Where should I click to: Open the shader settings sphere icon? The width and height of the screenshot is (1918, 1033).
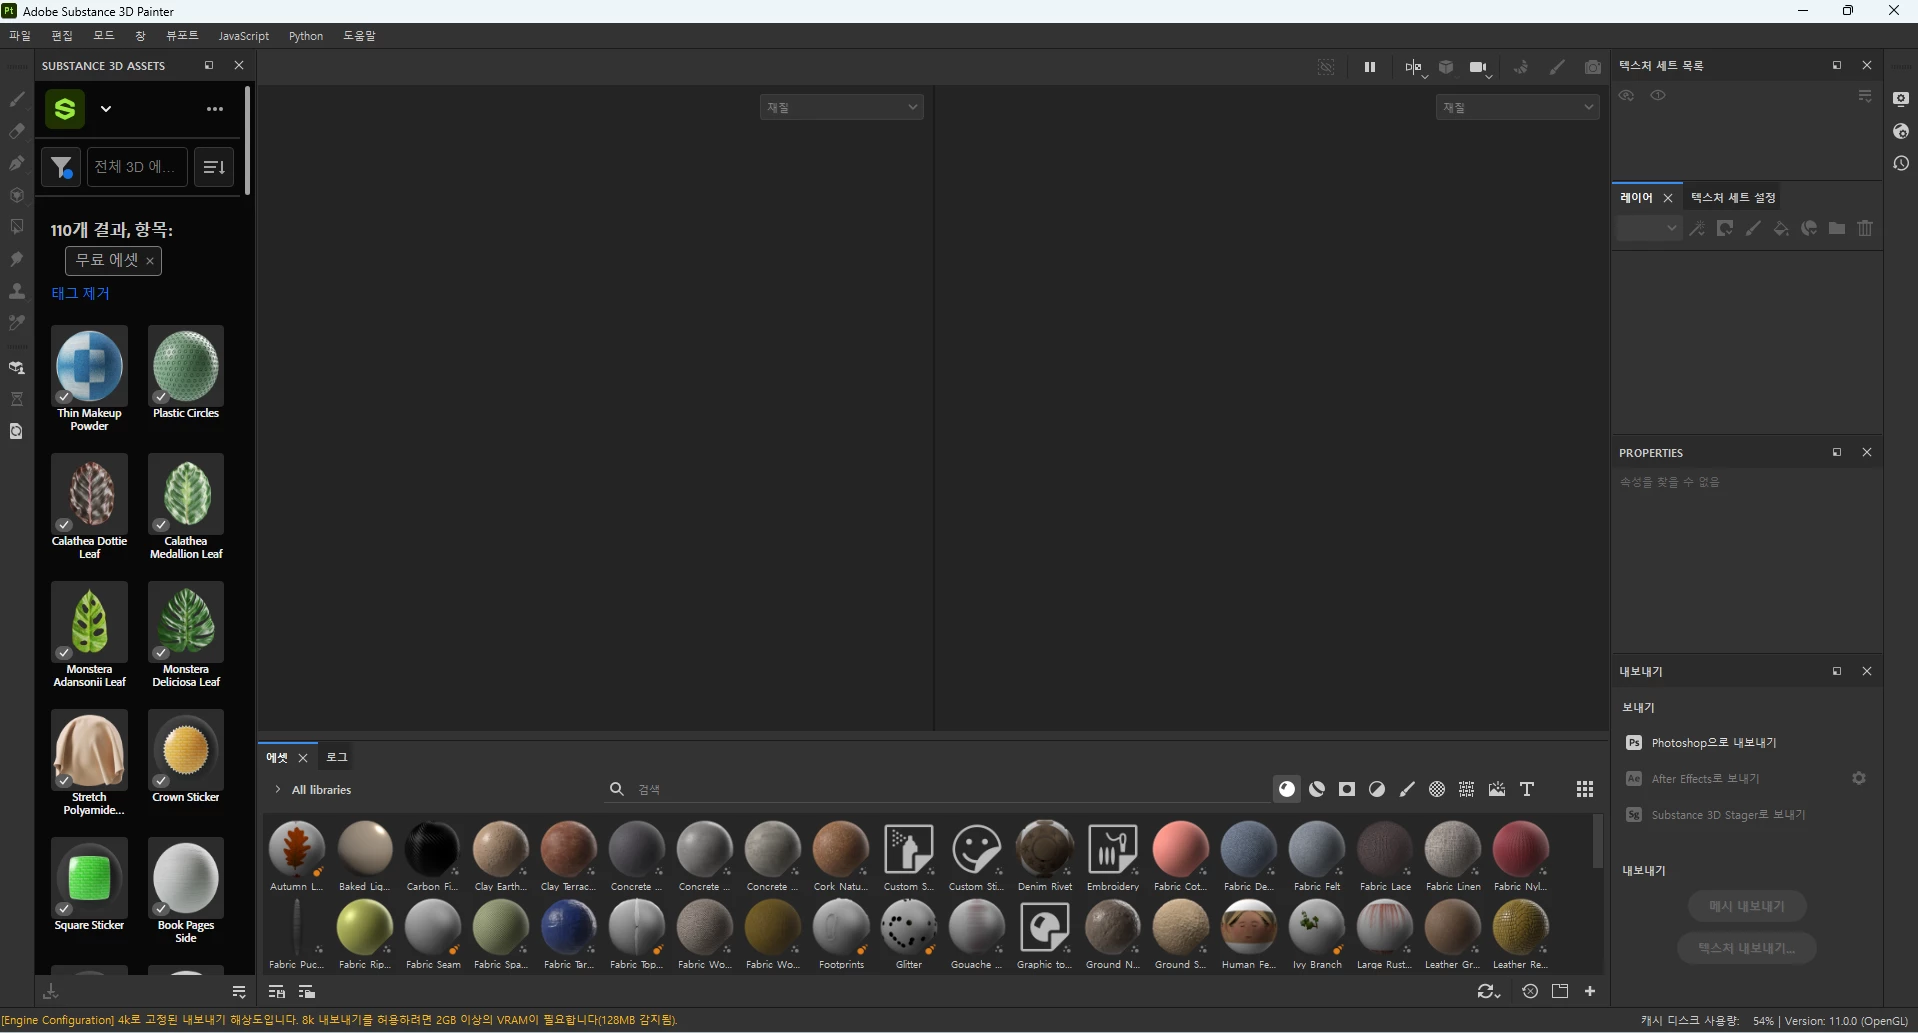(x=1901, y=131)
